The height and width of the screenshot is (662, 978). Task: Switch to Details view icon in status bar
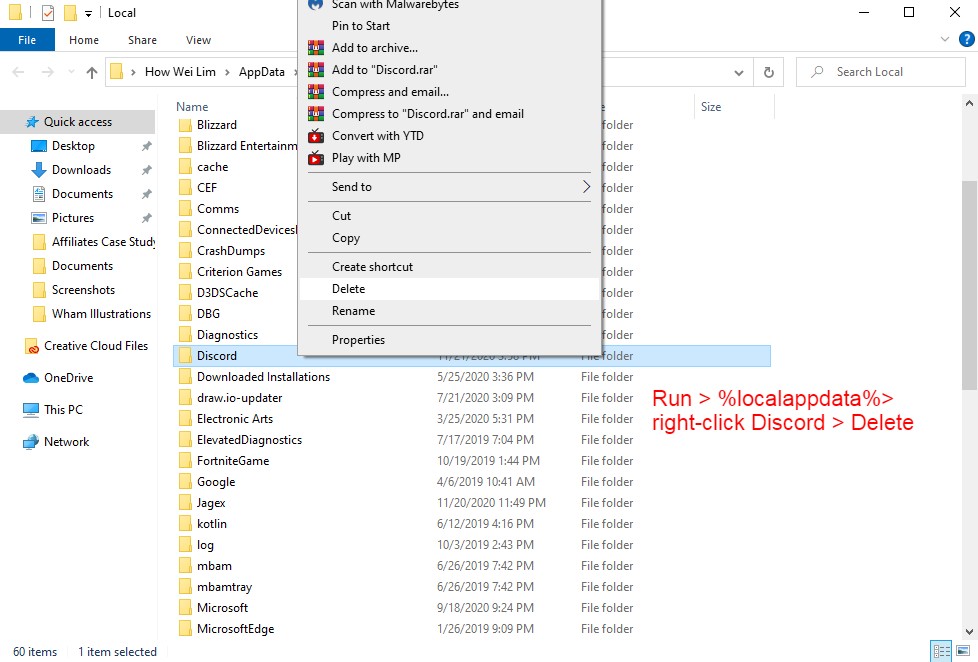pyautogui.click(x=941, y=651)
